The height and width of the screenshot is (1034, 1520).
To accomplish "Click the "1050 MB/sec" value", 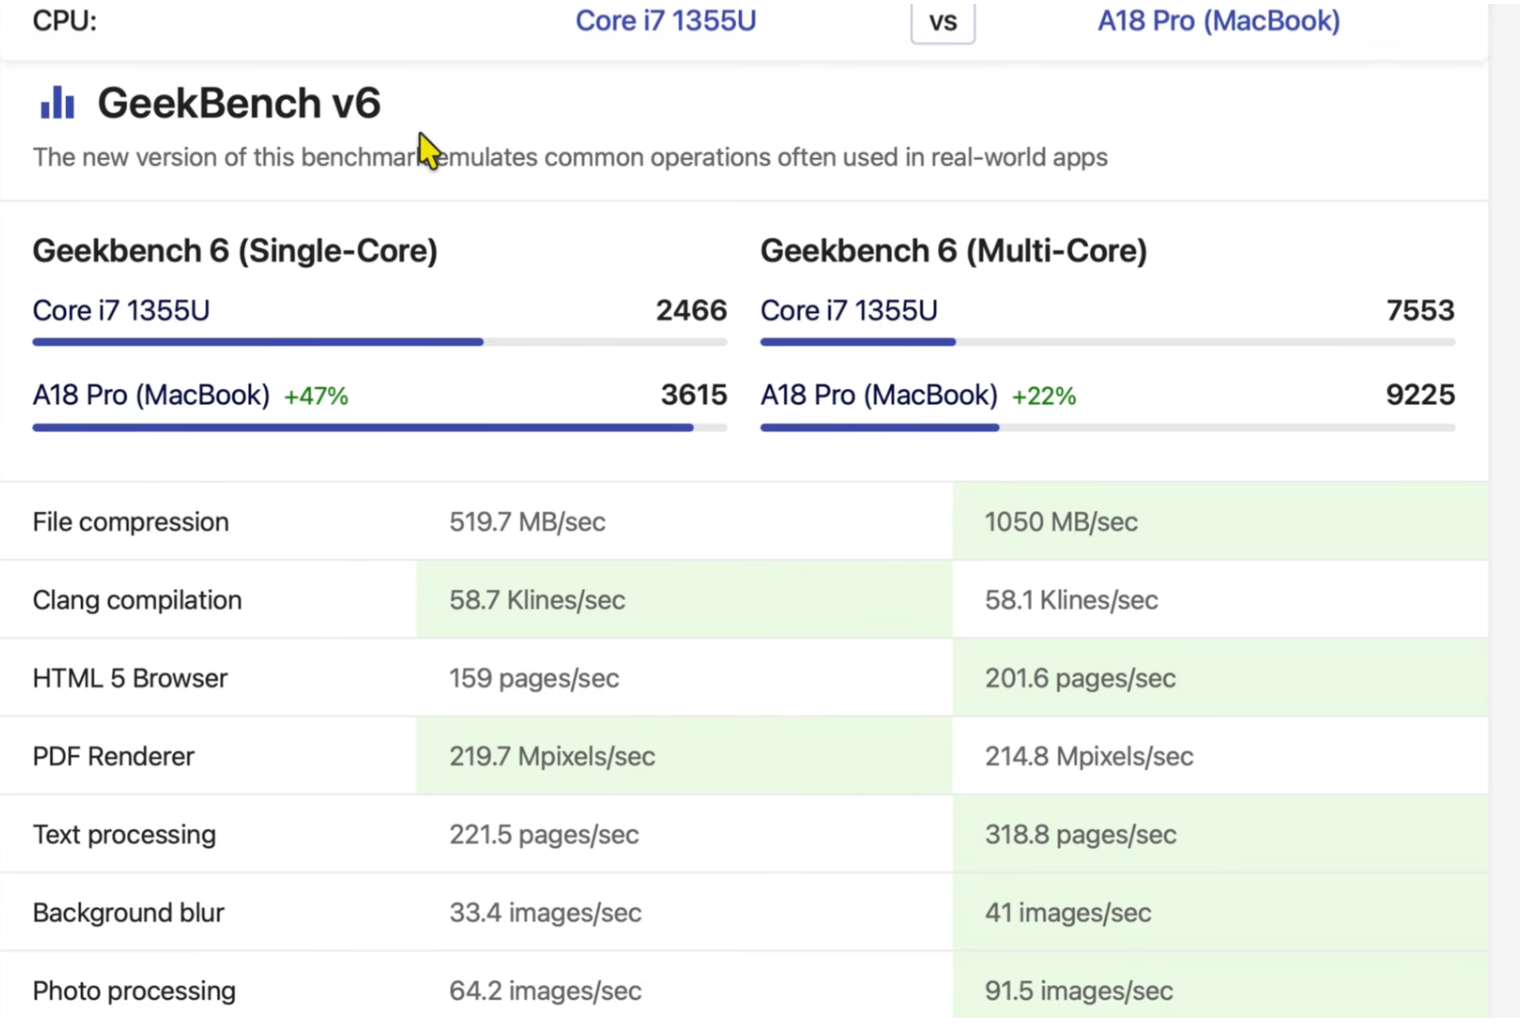I will (x=1061, y=522).
